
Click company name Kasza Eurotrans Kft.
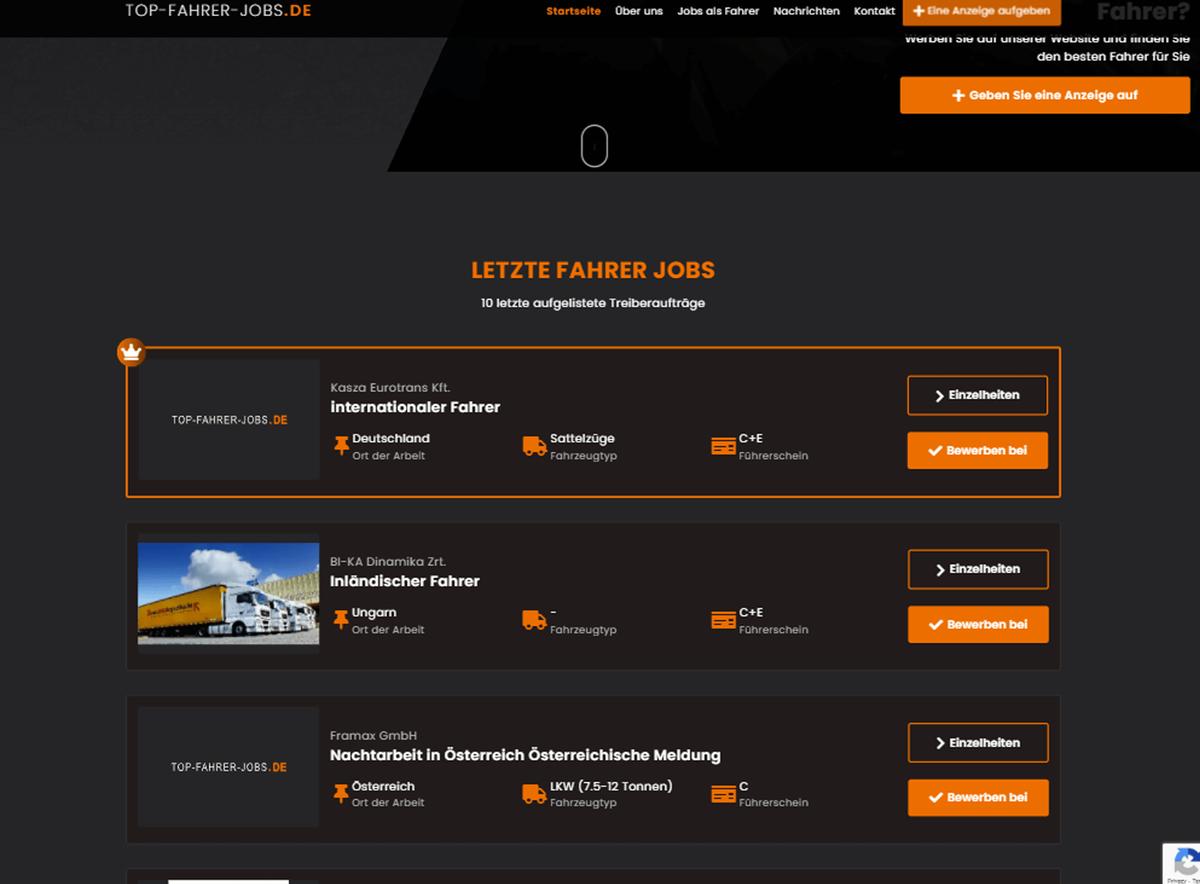[x=390, y=388]
